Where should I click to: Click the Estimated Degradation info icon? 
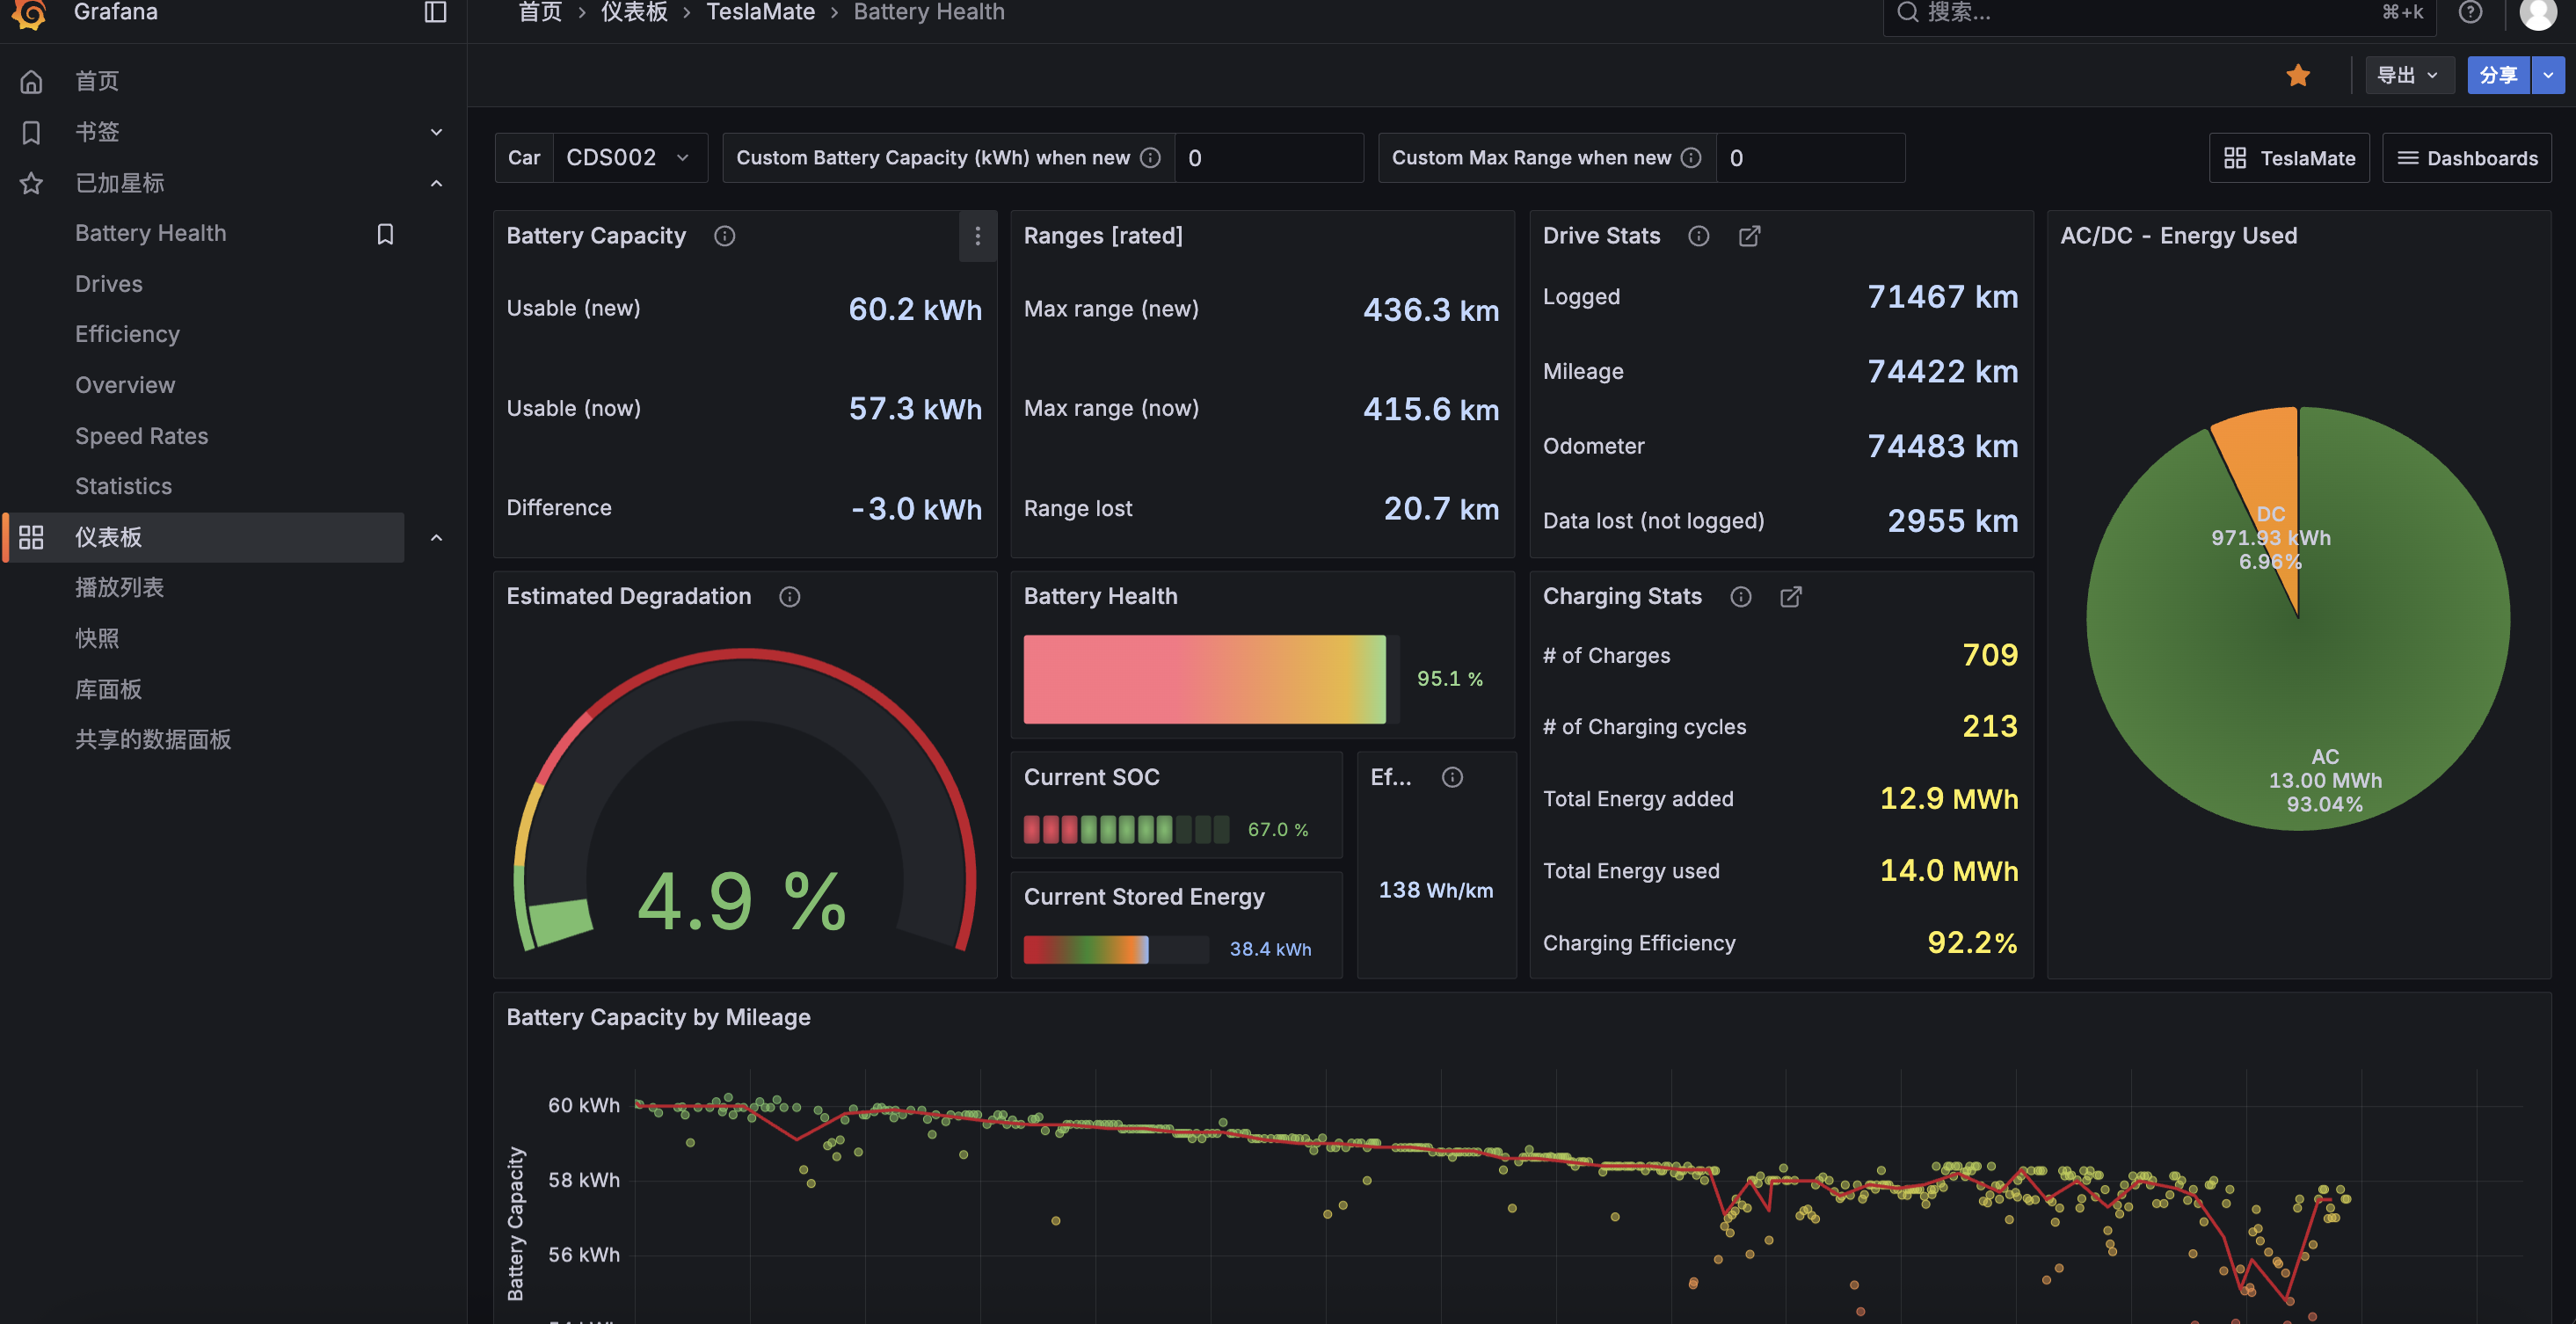pyautogui.click(x=789, y=597)
